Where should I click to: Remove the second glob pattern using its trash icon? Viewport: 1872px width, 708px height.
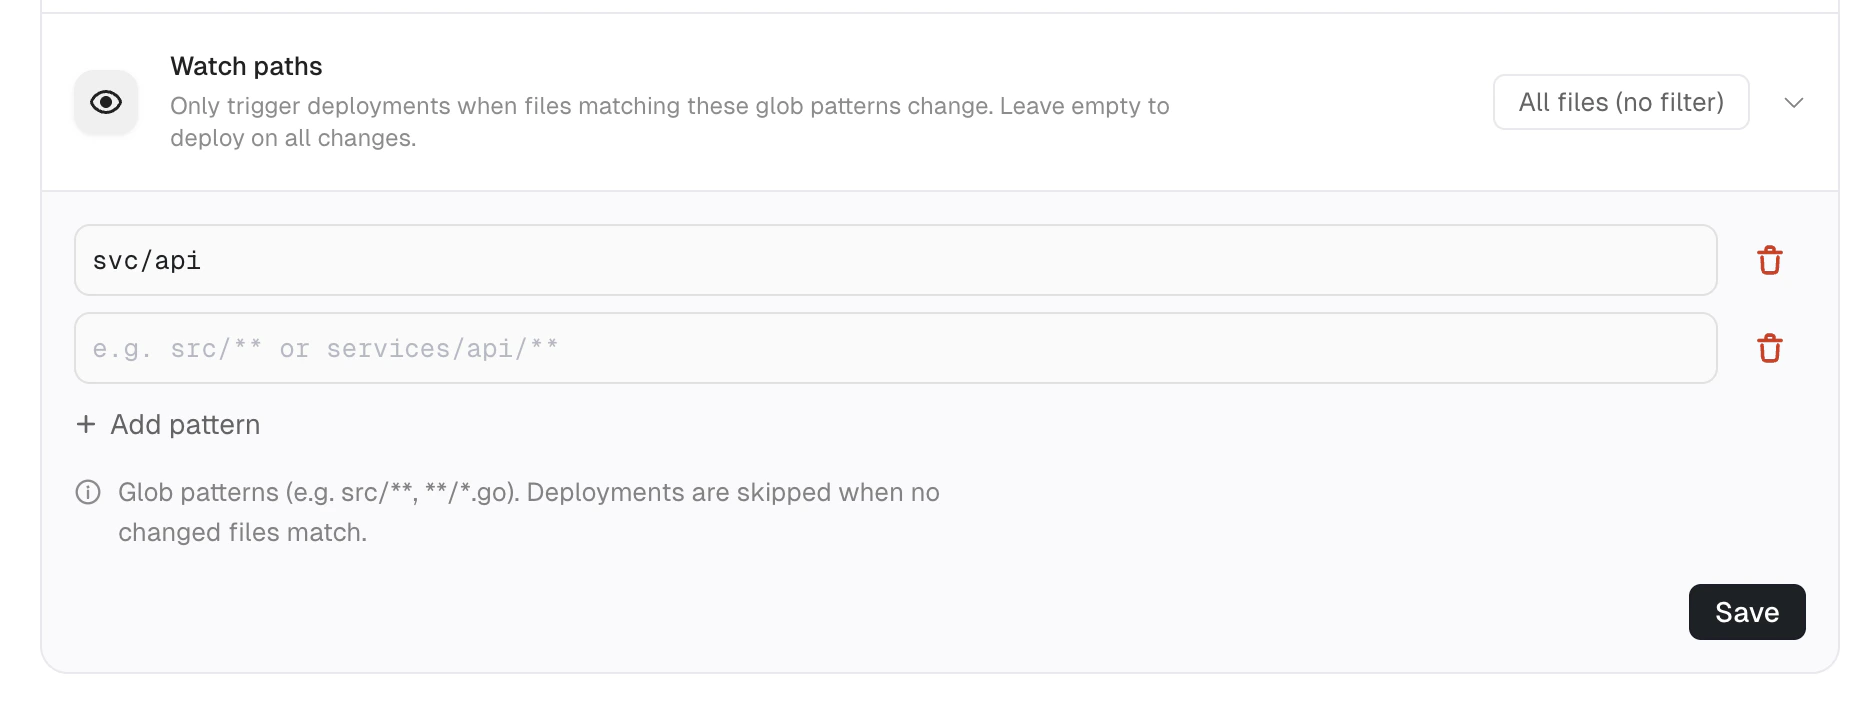pos(1770,348)
